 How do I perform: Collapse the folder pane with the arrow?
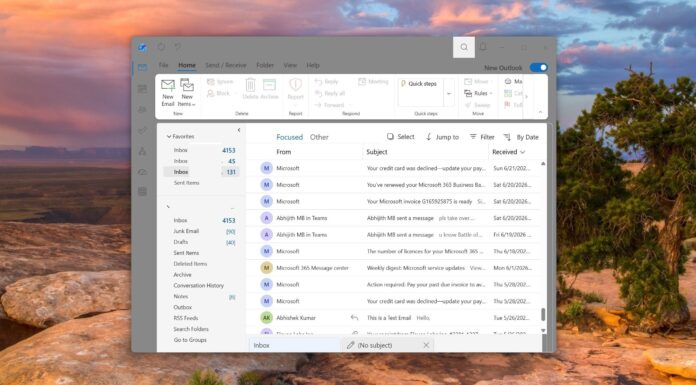[239, 130]
